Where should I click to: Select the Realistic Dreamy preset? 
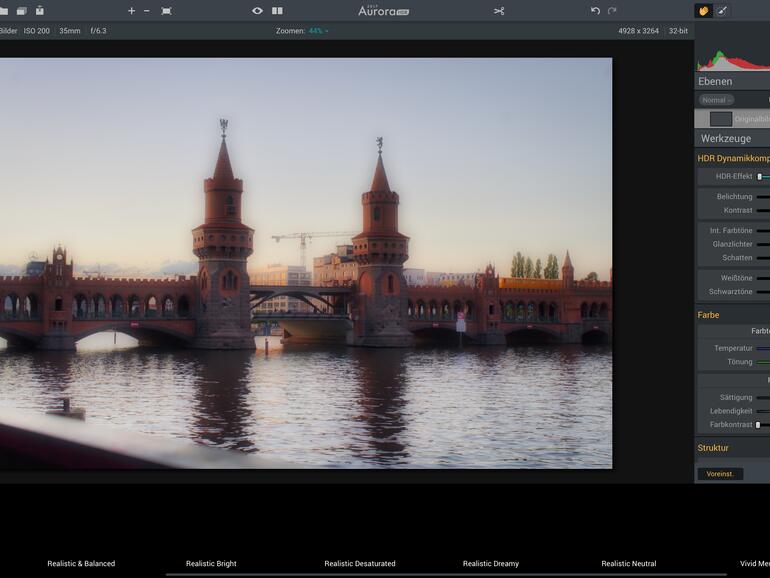491,564
